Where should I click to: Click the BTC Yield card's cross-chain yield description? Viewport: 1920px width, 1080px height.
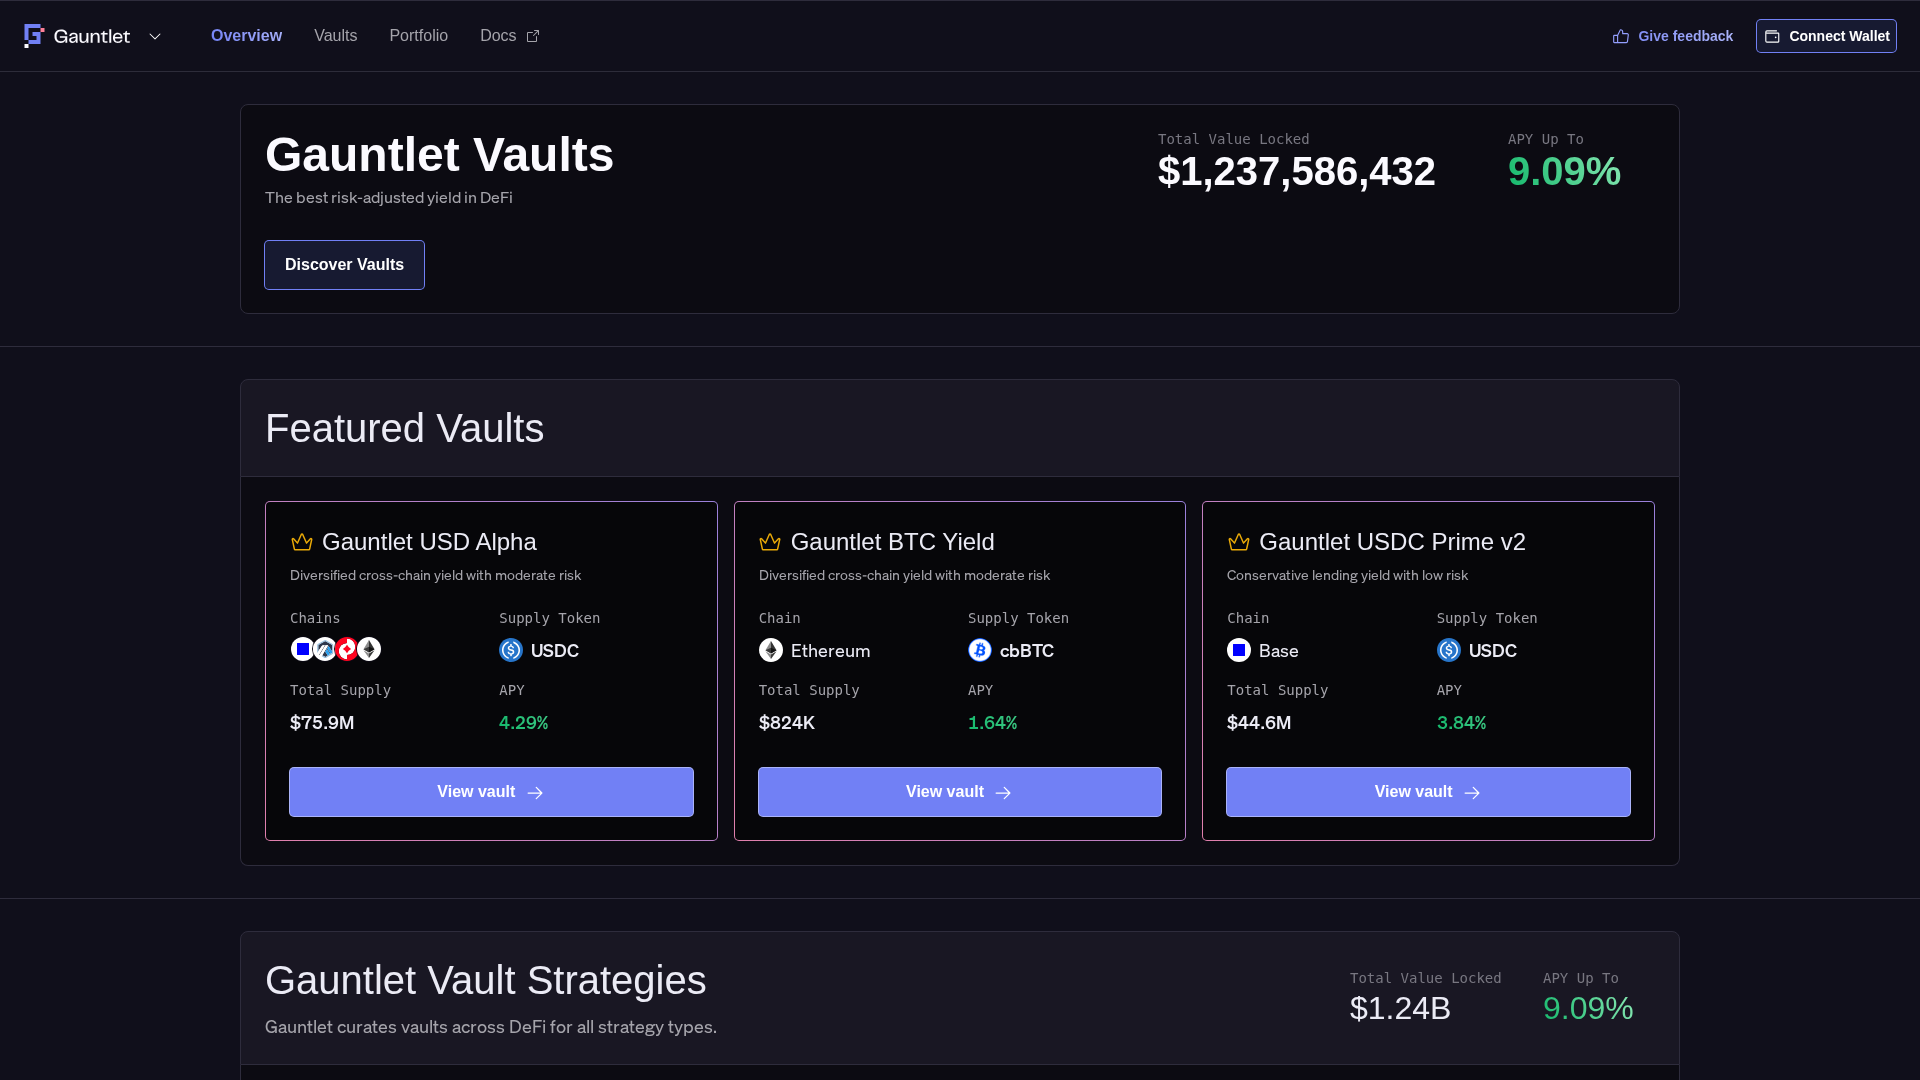(905, 575)
